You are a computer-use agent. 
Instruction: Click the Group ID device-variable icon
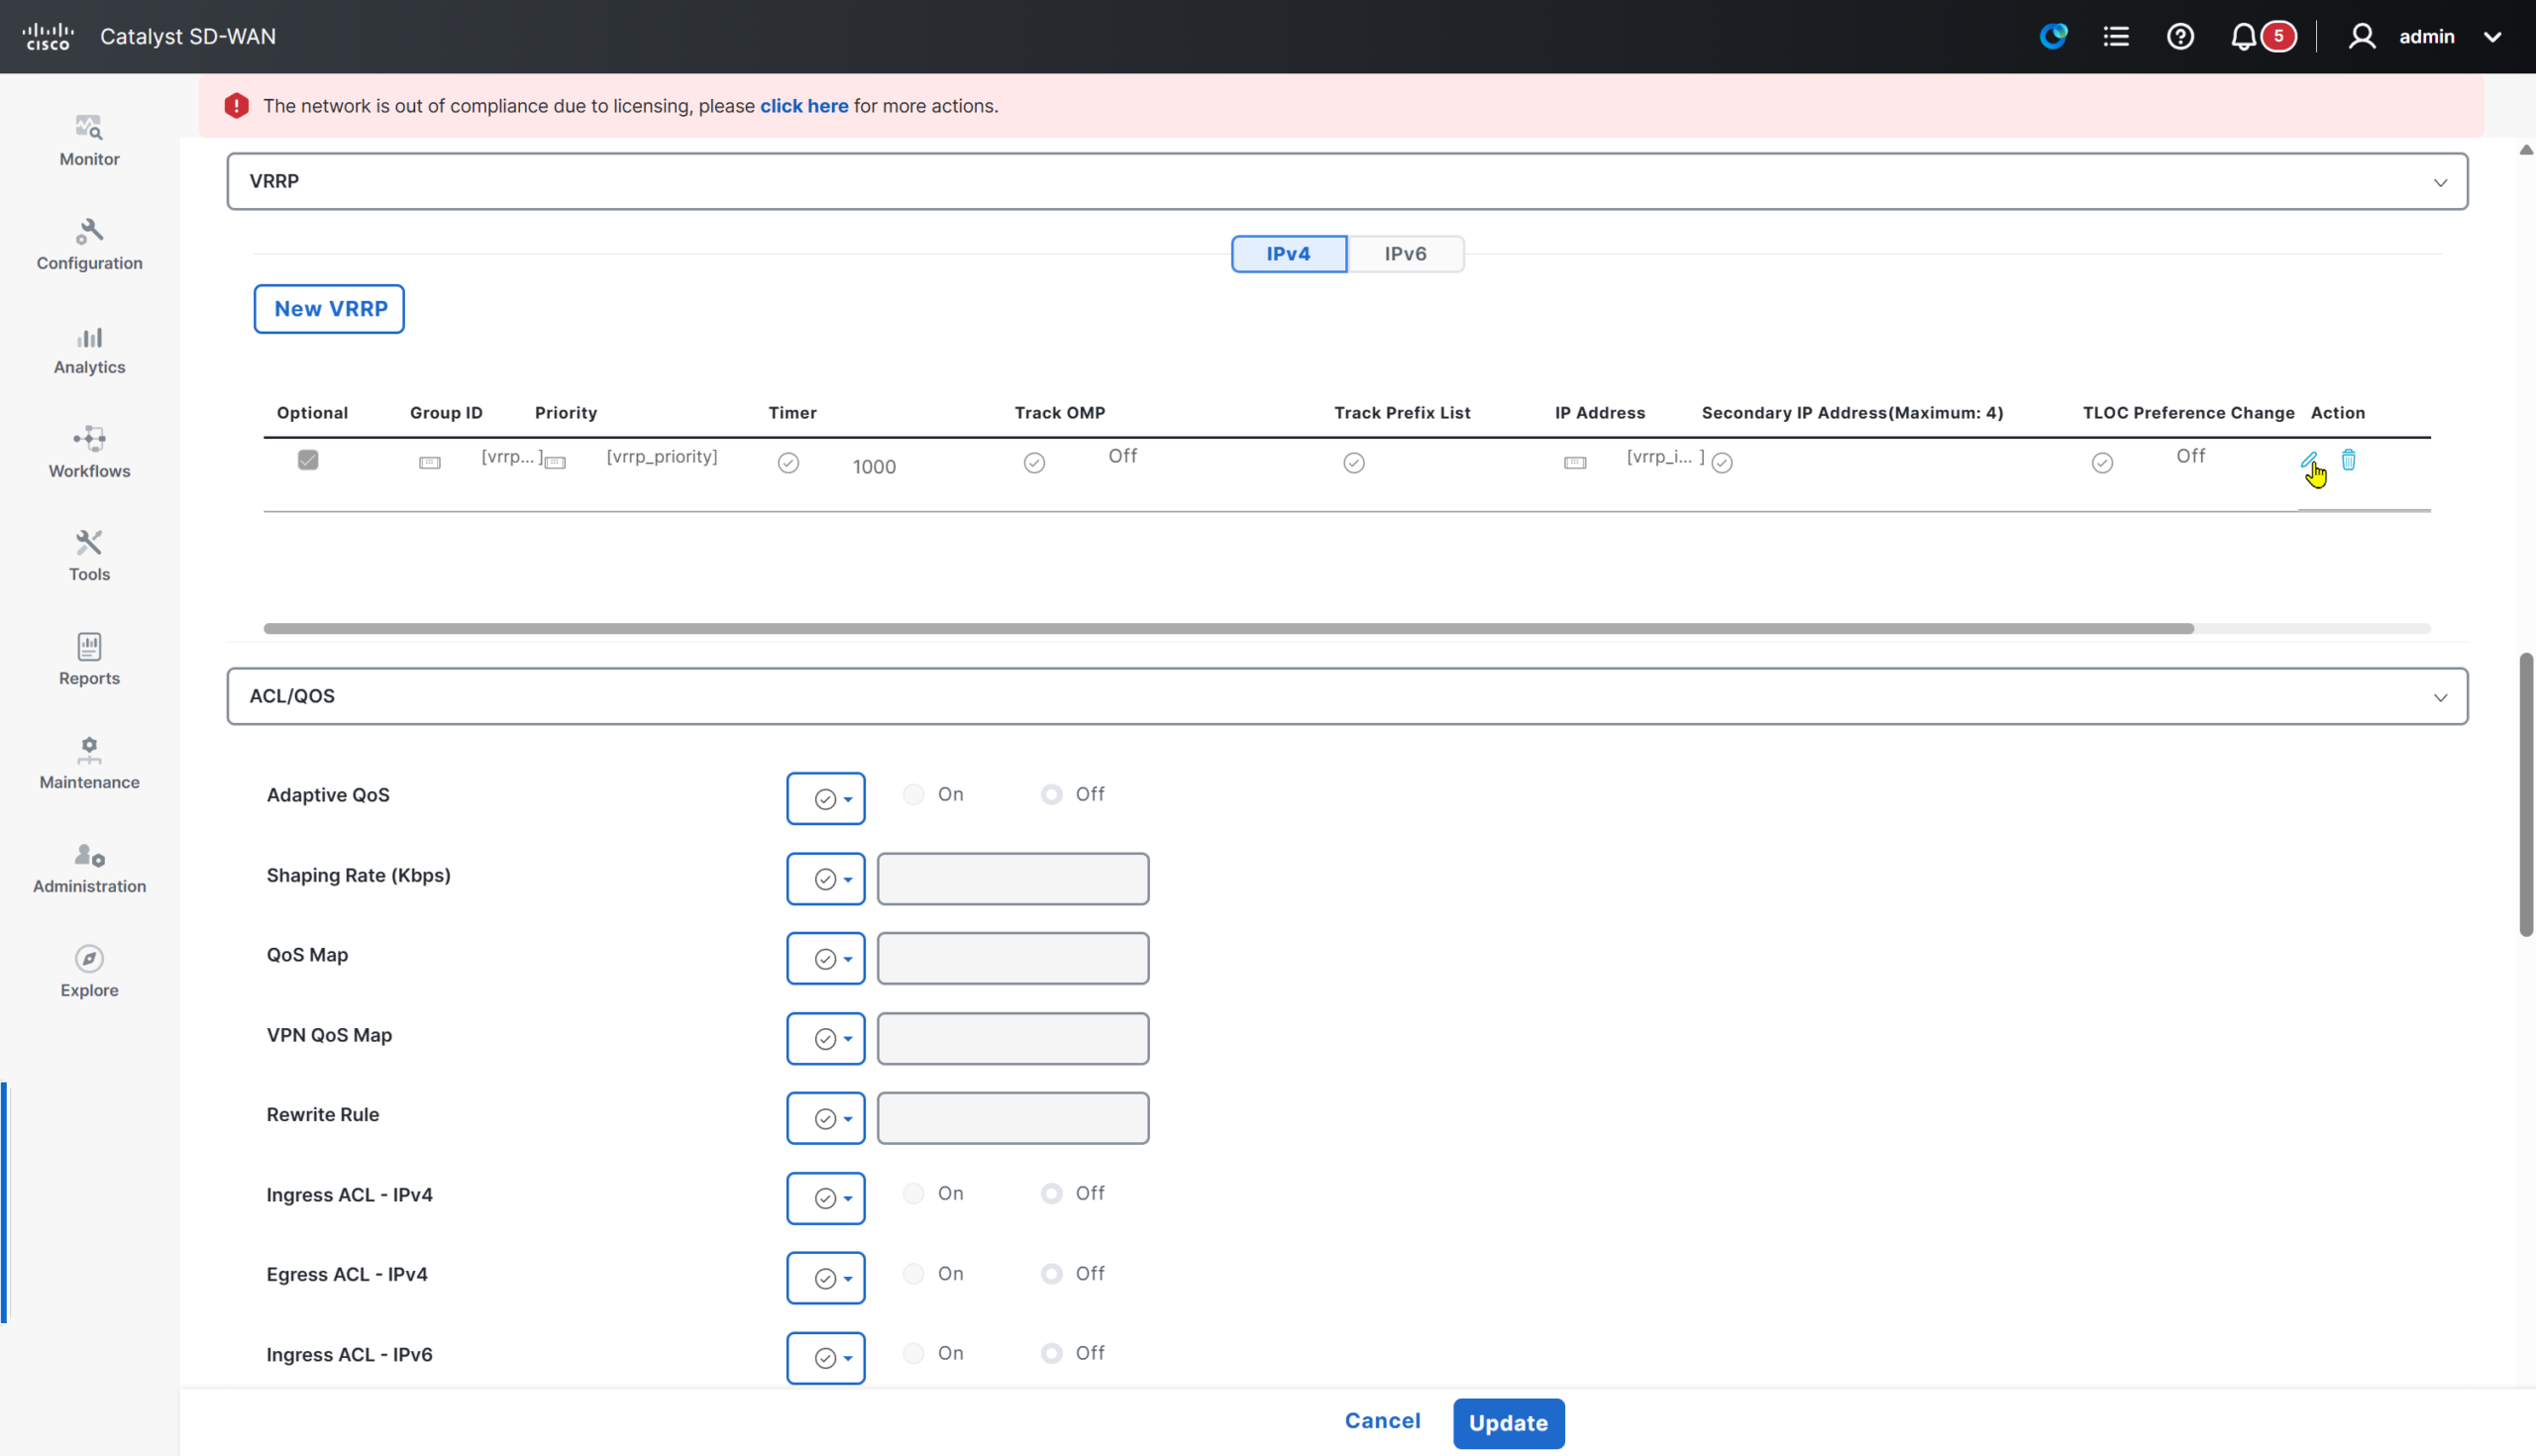pos(429,463)
